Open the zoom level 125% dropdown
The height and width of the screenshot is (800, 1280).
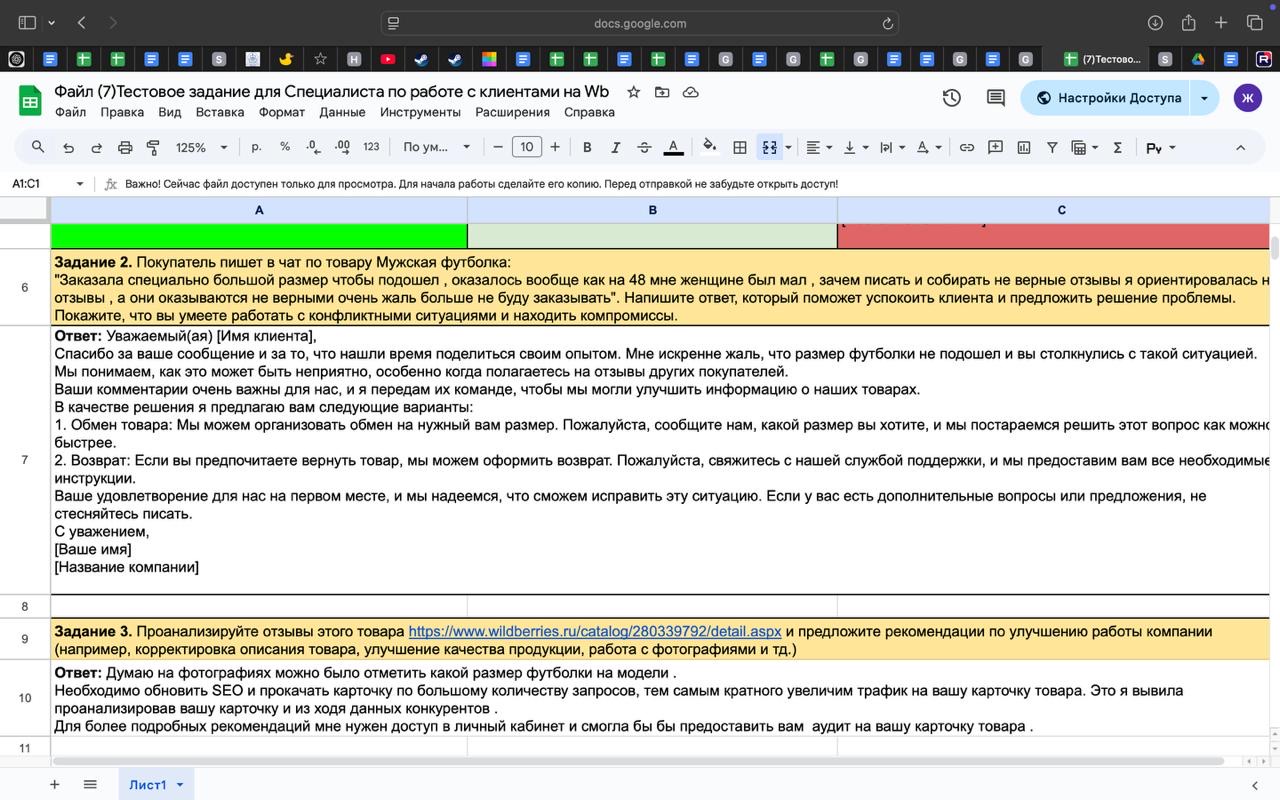click(201, 147)
